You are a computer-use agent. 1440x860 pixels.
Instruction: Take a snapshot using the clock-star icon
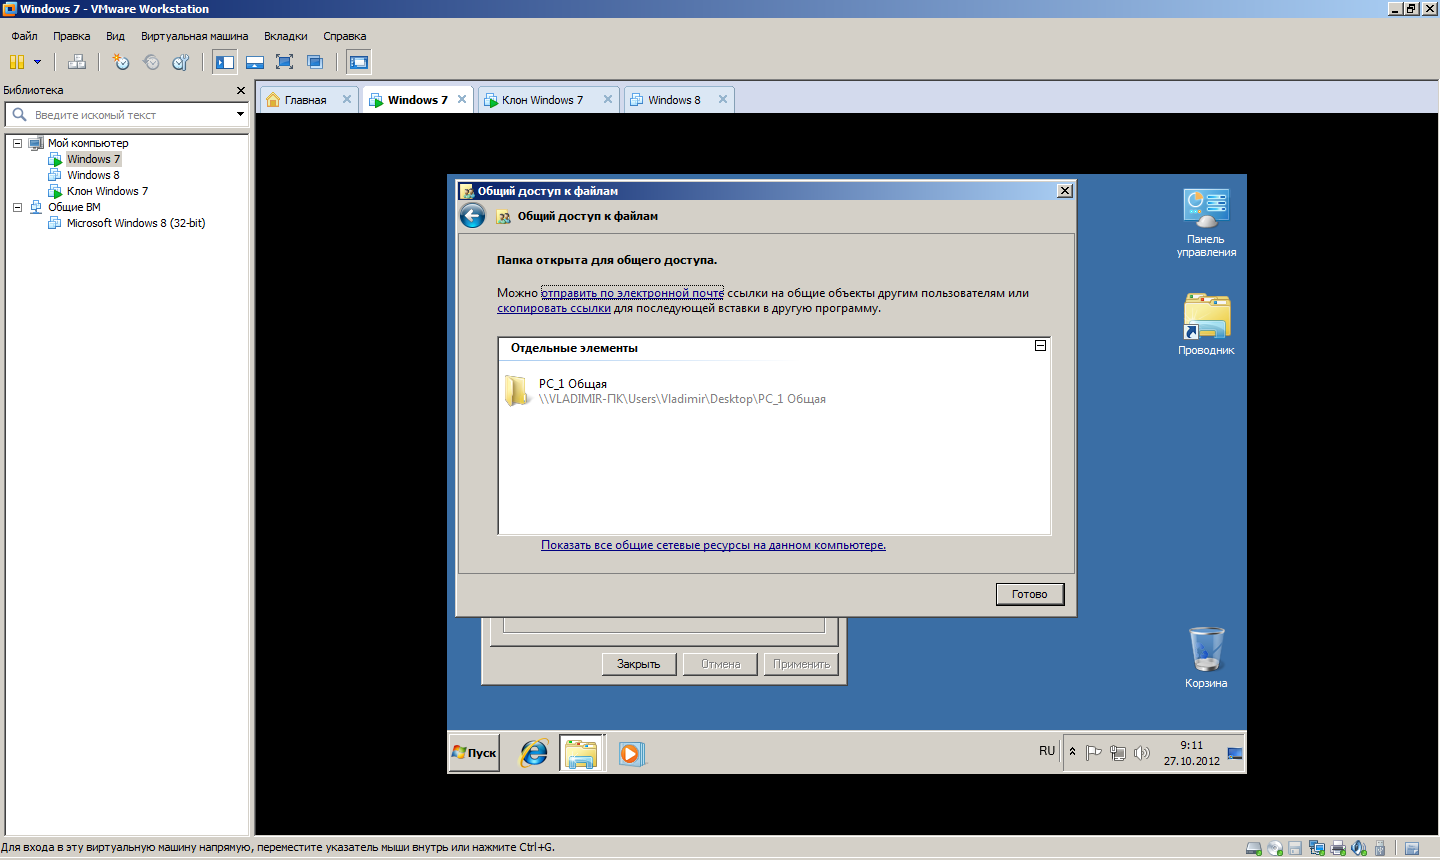pyautogui.click(x=121, y=62)
